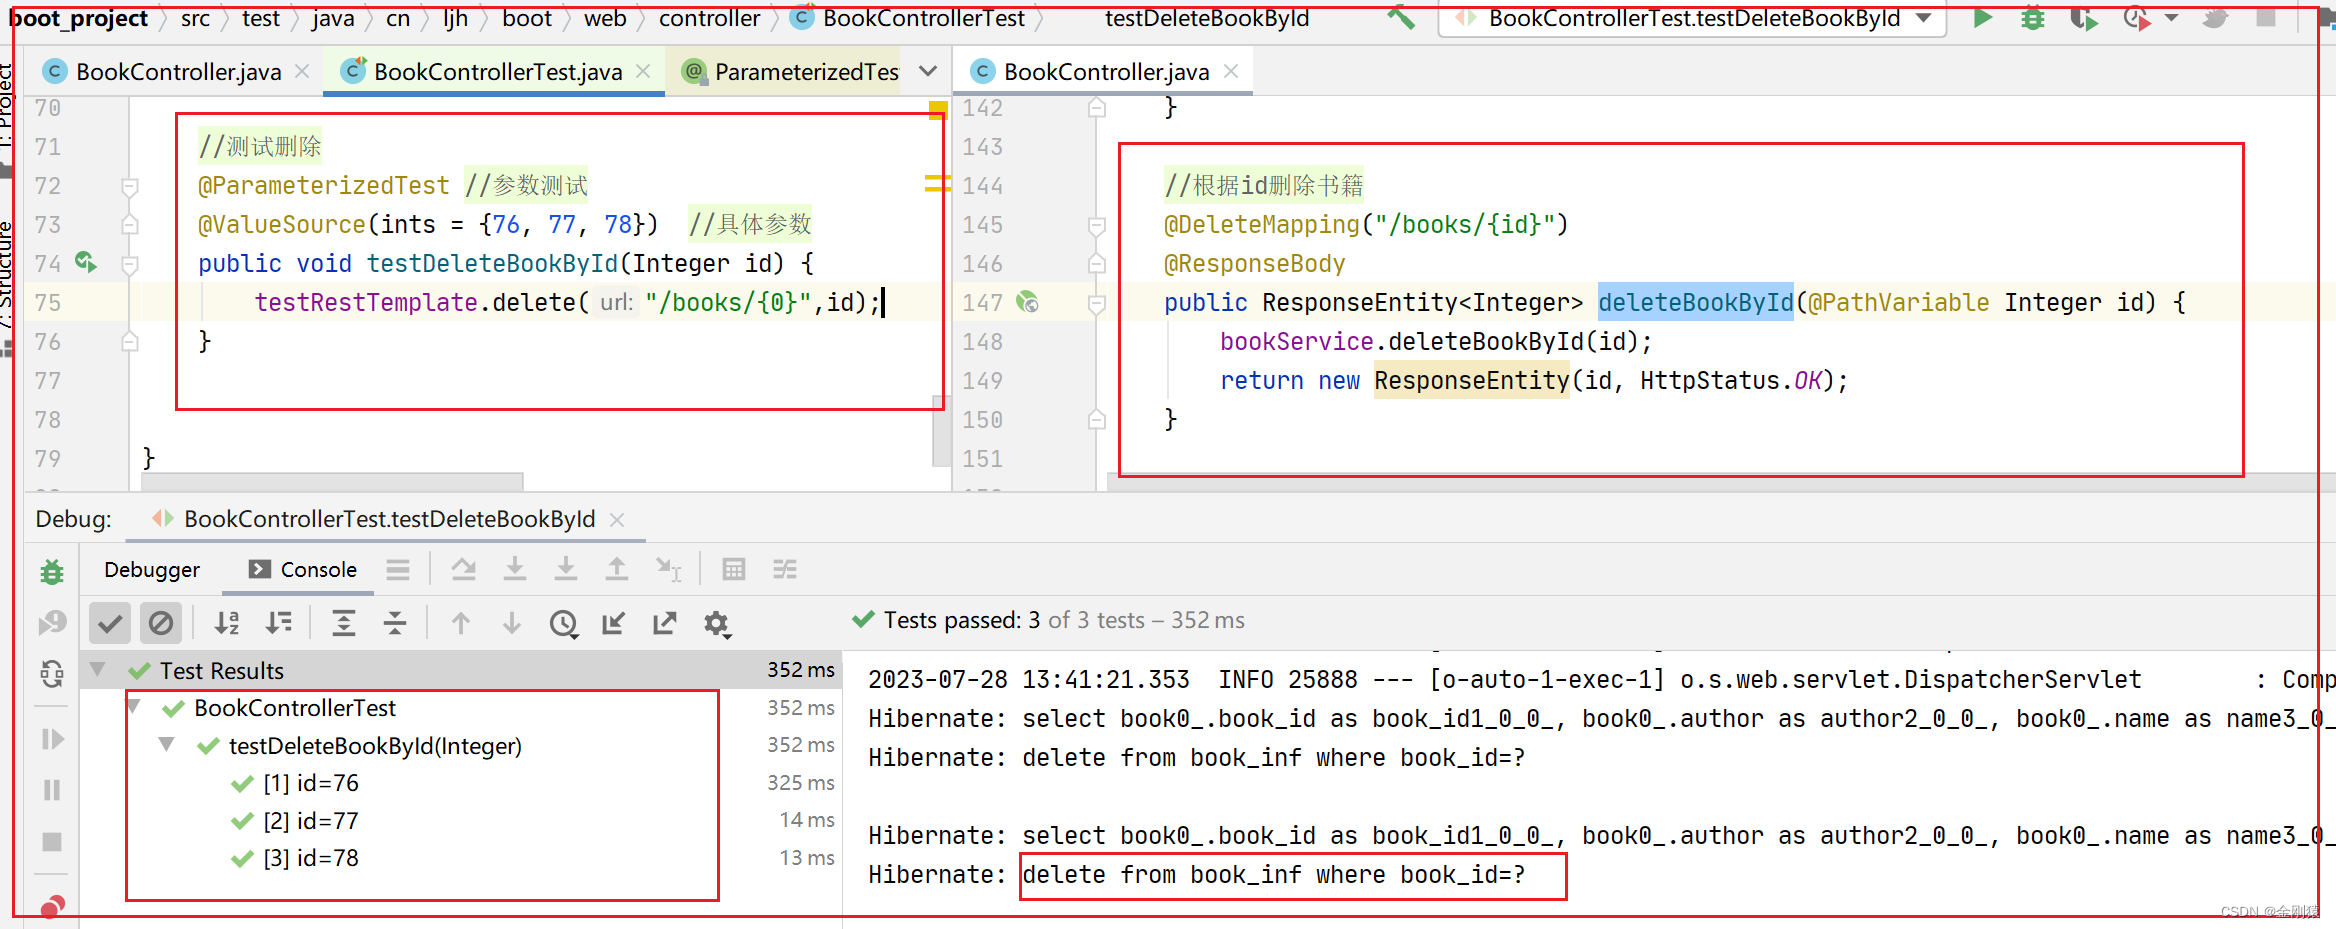2336x929 pixels.
Task: Select the [1] id=76 test result
Action: (x=310, y=783)
